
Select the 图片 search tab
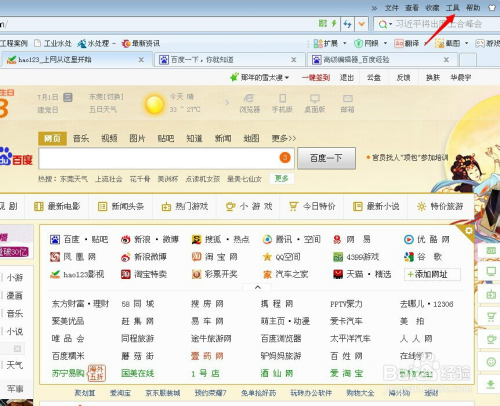[137, 138]
